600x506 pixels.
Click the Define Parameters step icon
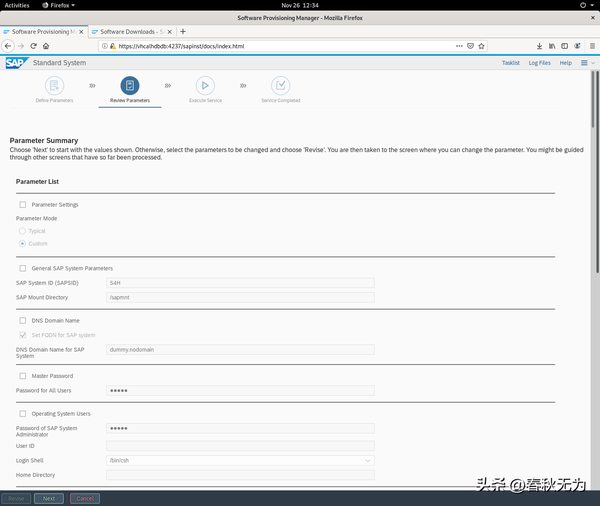click(54, 85)
